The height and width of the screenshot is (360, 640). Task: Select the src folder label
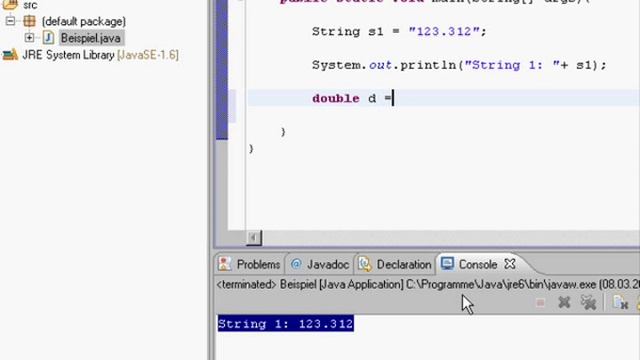[x=30, y=5]
